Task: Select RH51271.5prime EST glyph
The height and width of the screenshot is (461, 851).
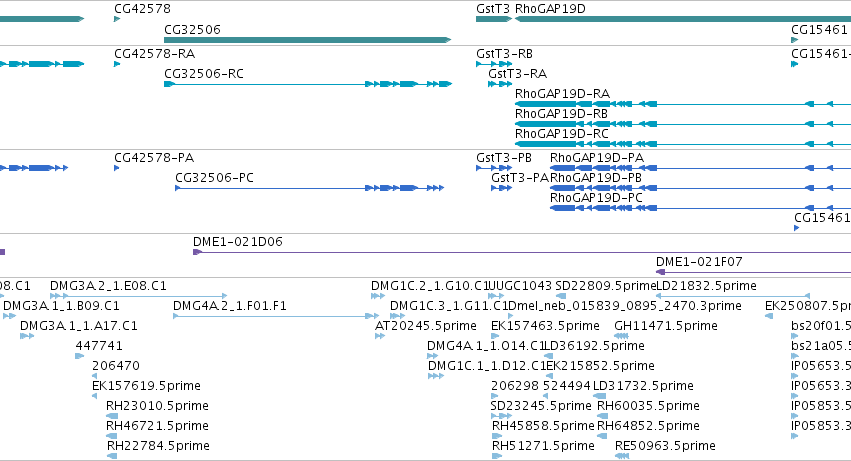Action: [x=497, y=456]
